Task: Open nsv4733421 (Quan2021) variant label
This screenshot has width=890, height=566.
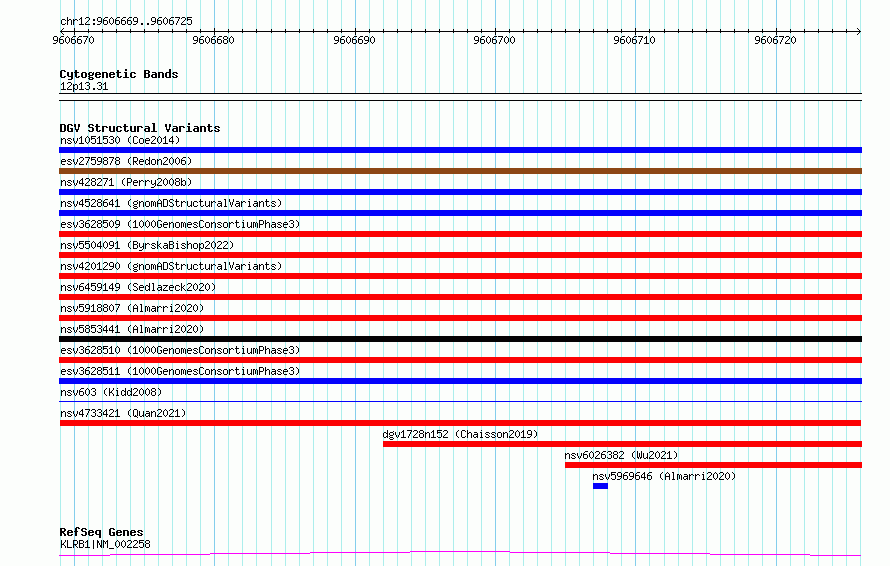Action: tap(123, 413)
